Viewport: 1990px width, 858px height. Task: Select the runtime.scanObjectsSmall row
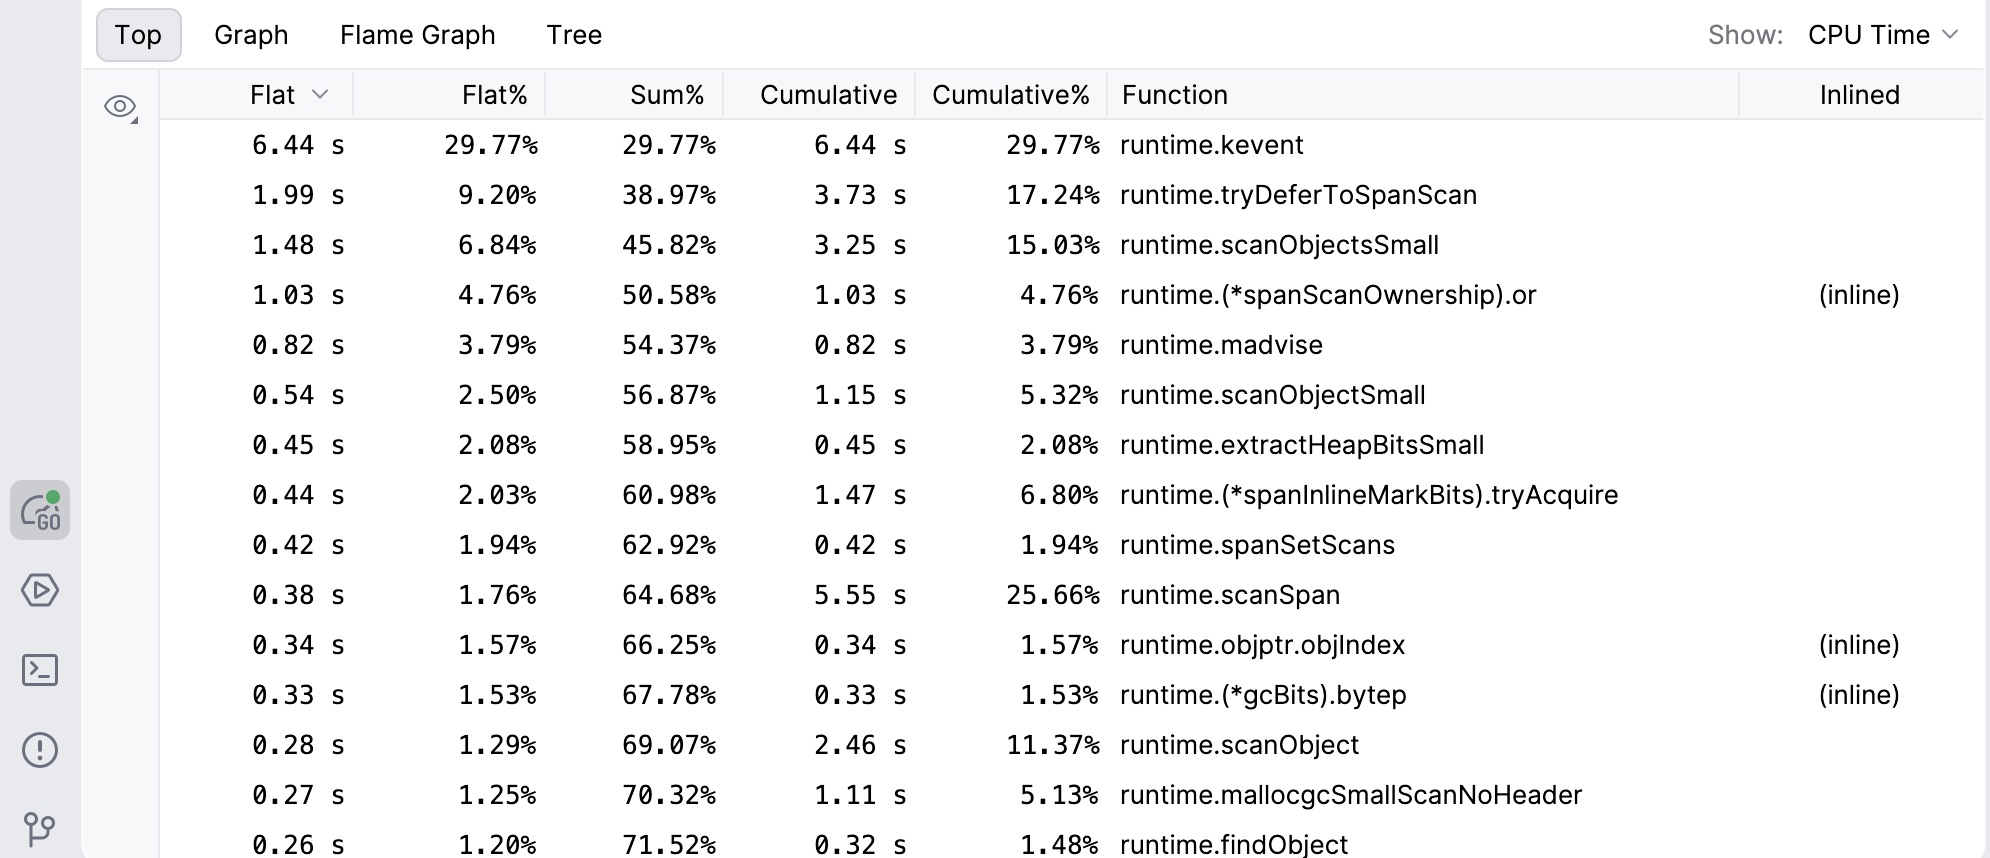click(x=1070, y=245)
